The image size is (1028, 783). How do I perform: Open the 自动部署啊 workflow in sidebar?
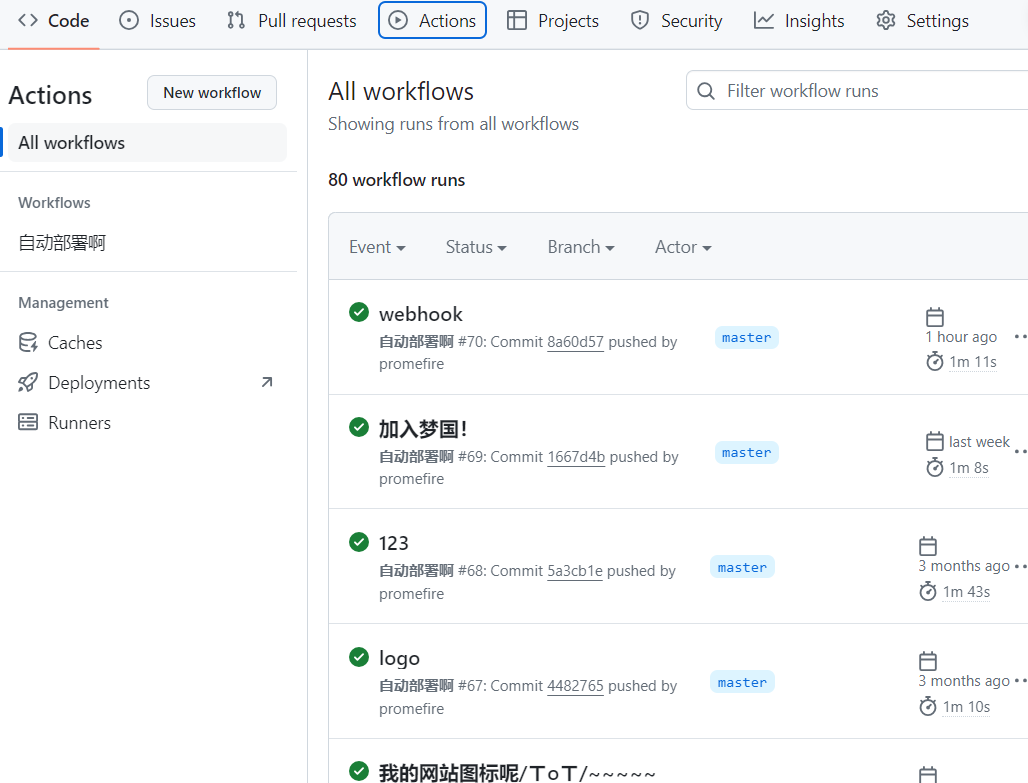point(62,243)
